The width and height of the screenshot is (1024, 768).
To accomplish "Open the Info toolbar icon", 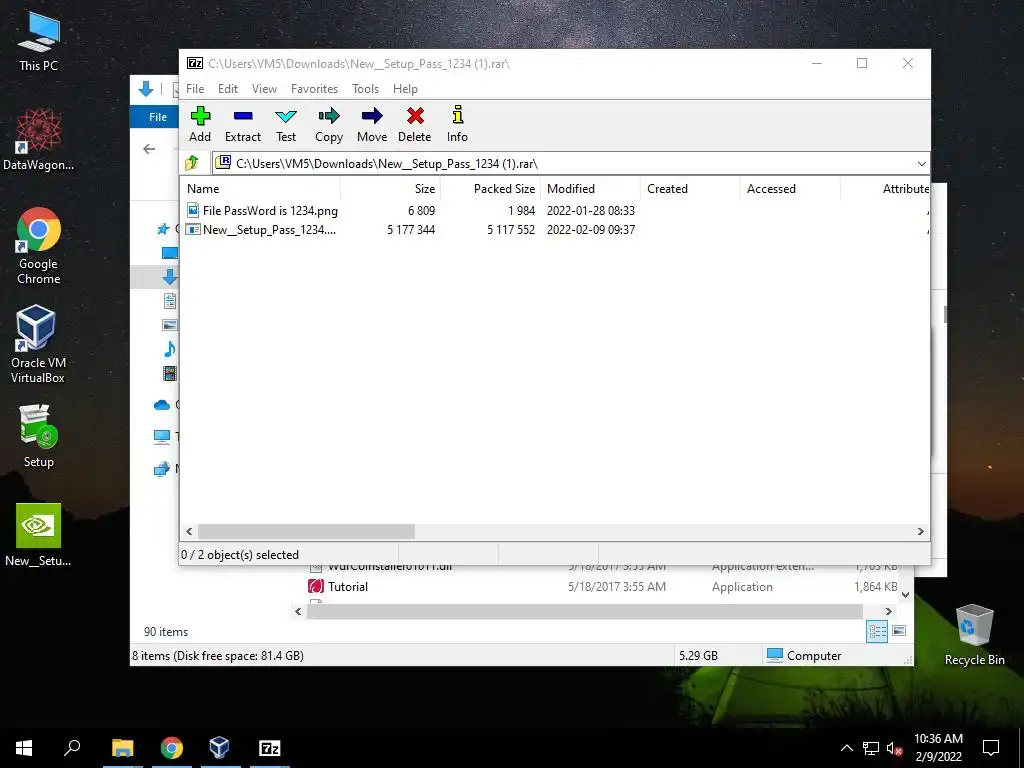I will point(457,124).
